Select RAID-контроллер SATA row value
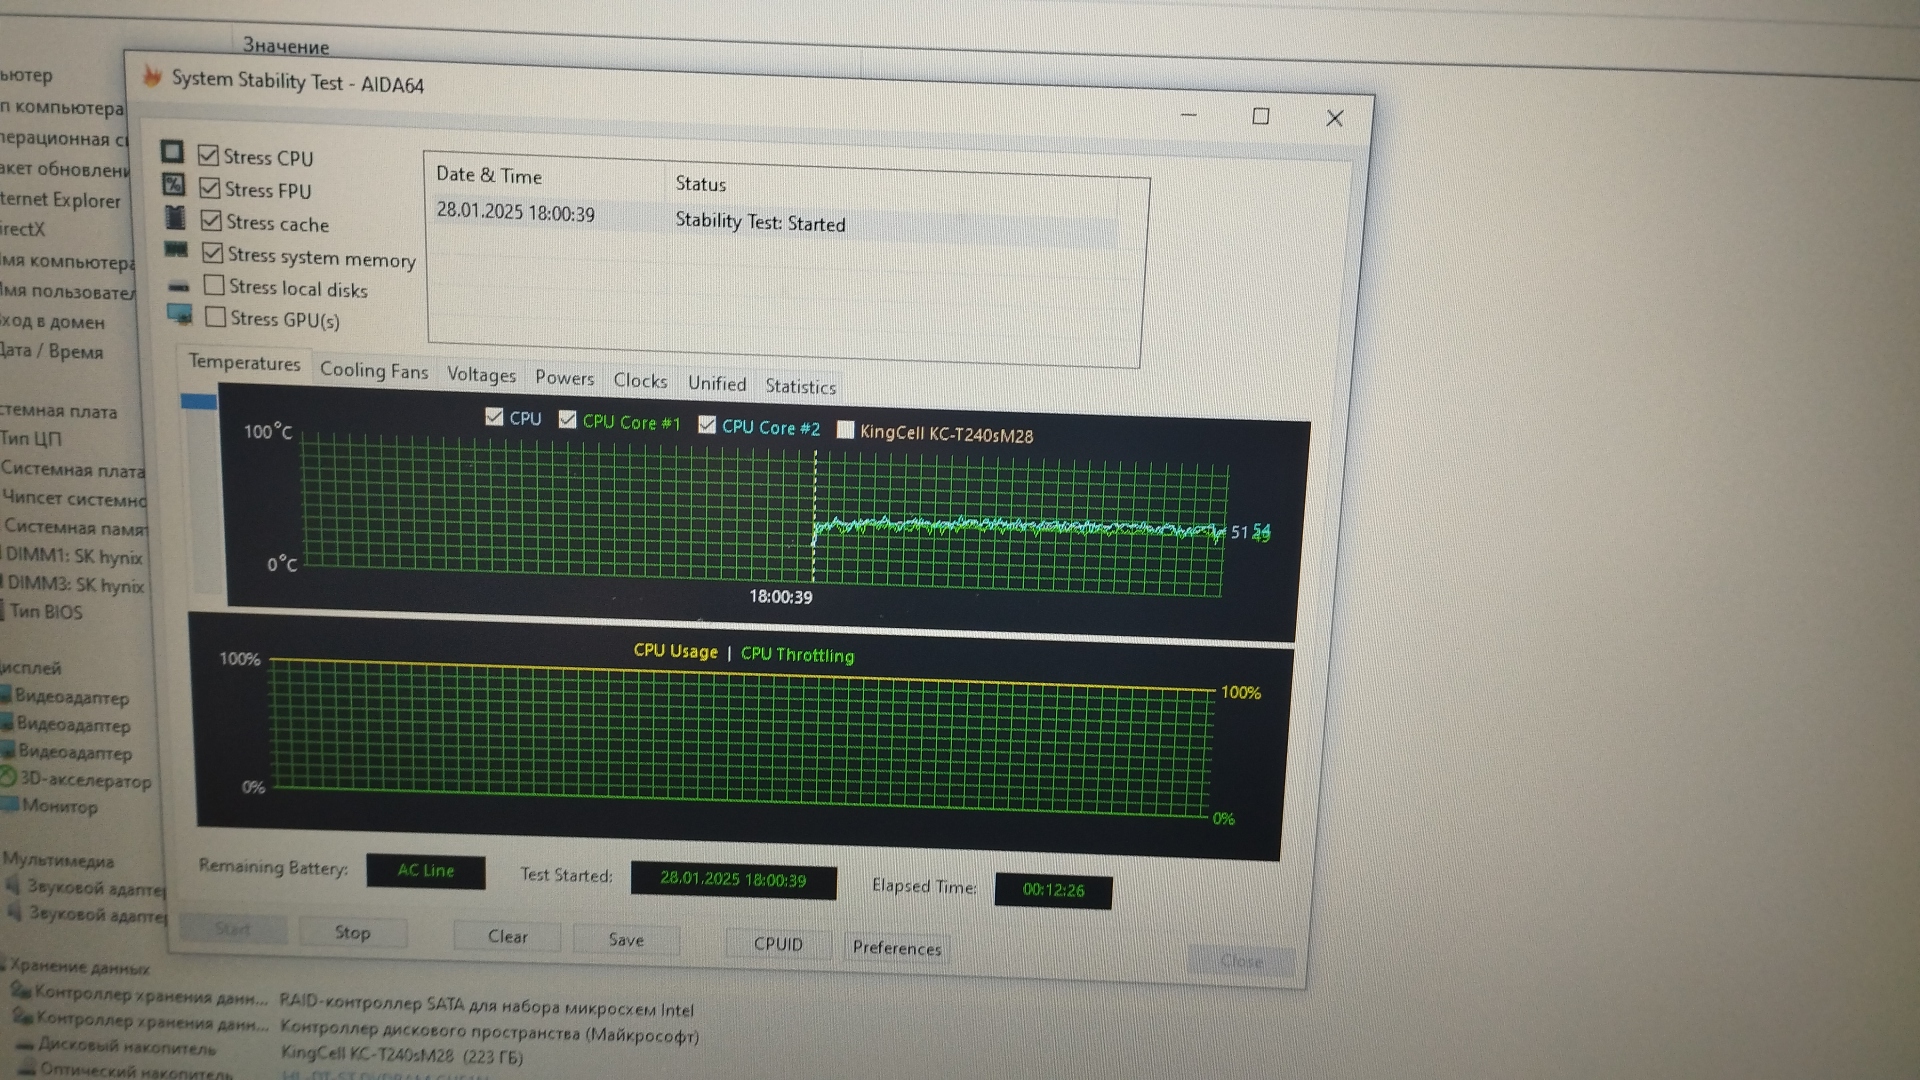Screen dimensions: 1920x1080 click(487, 1006)
